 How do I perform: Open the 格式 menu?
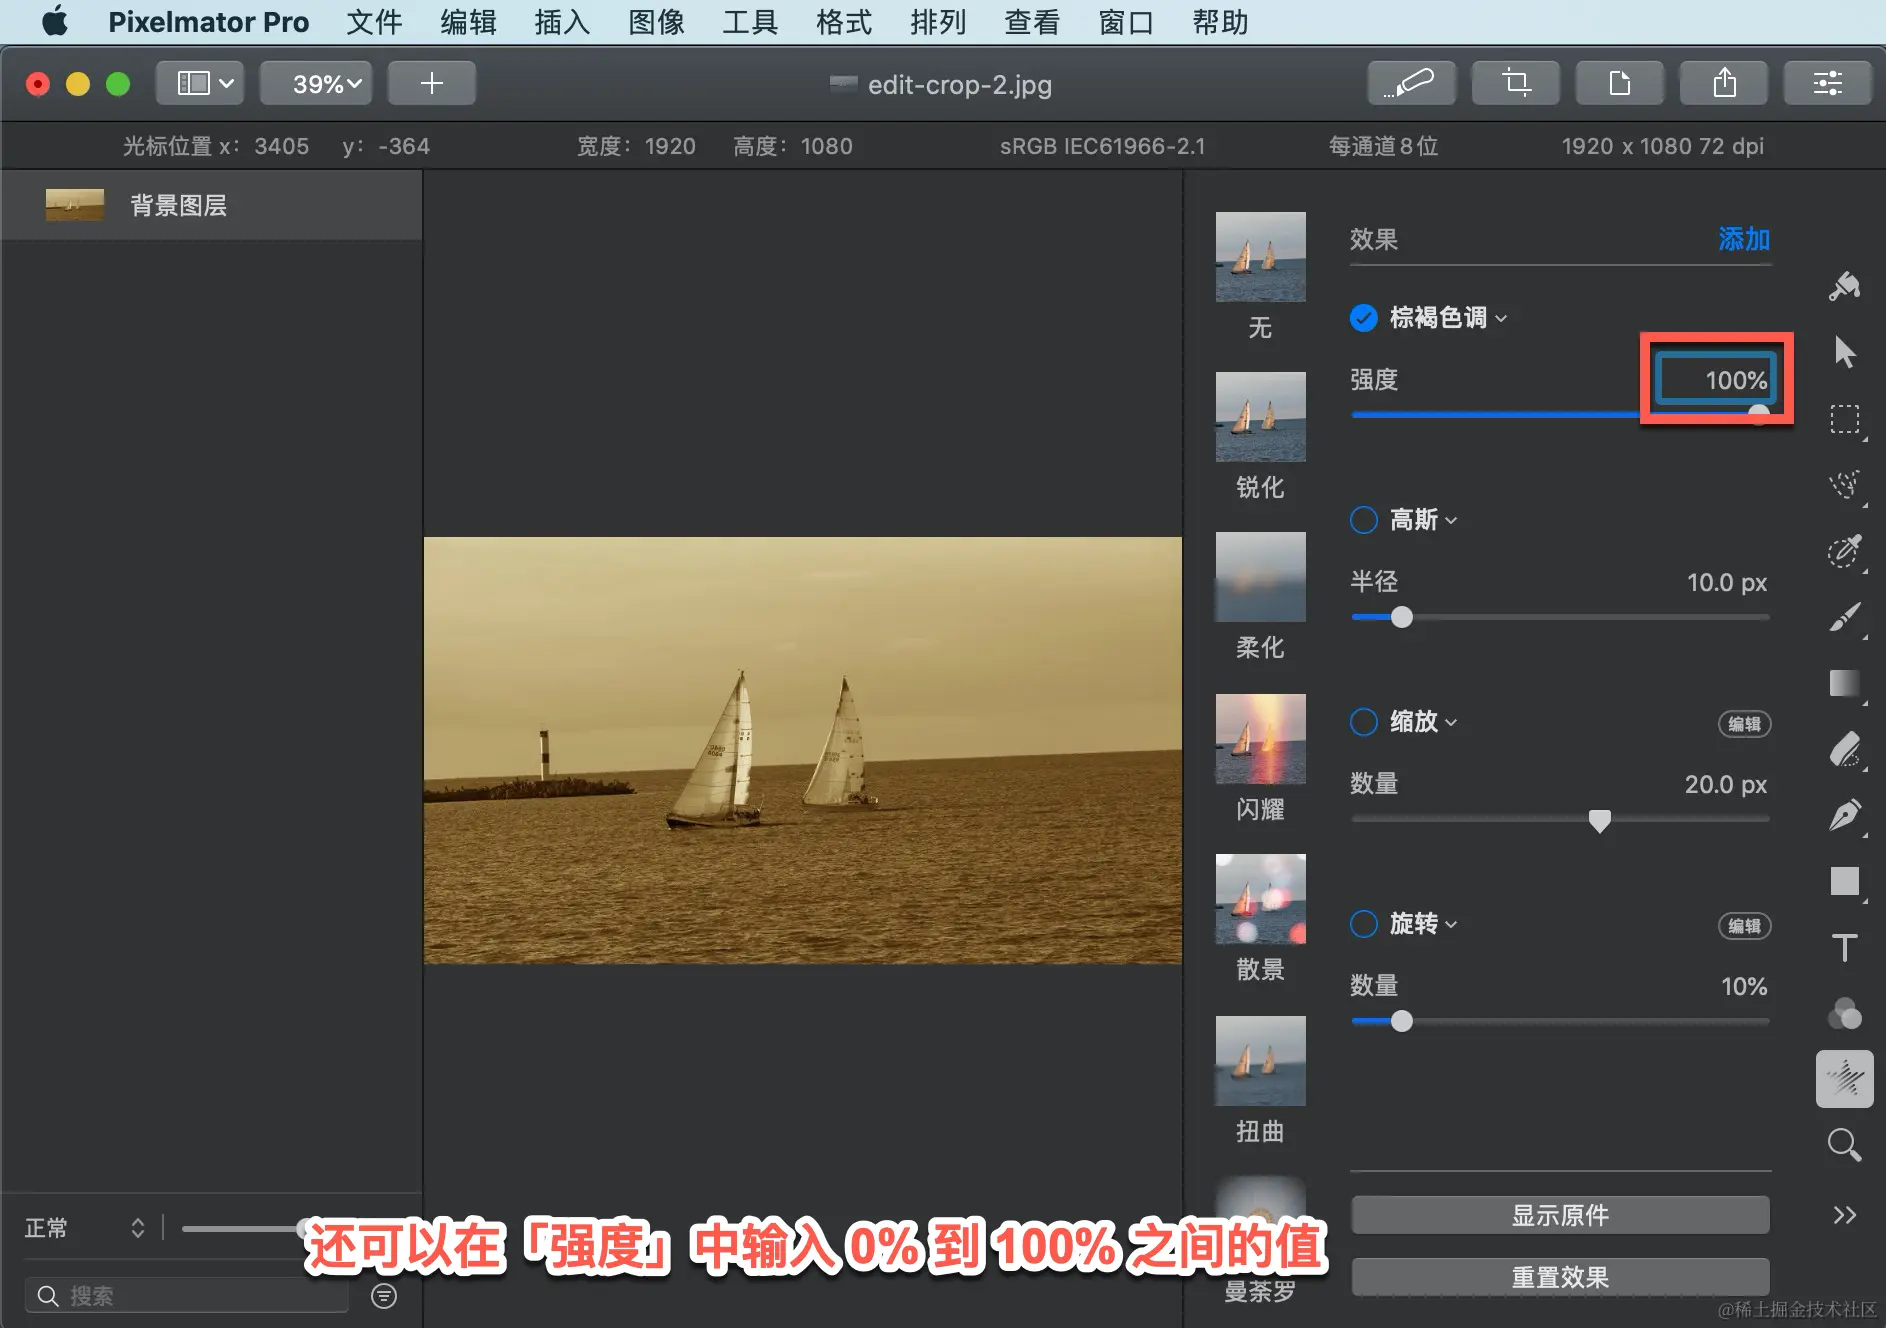tap(844, 22)
